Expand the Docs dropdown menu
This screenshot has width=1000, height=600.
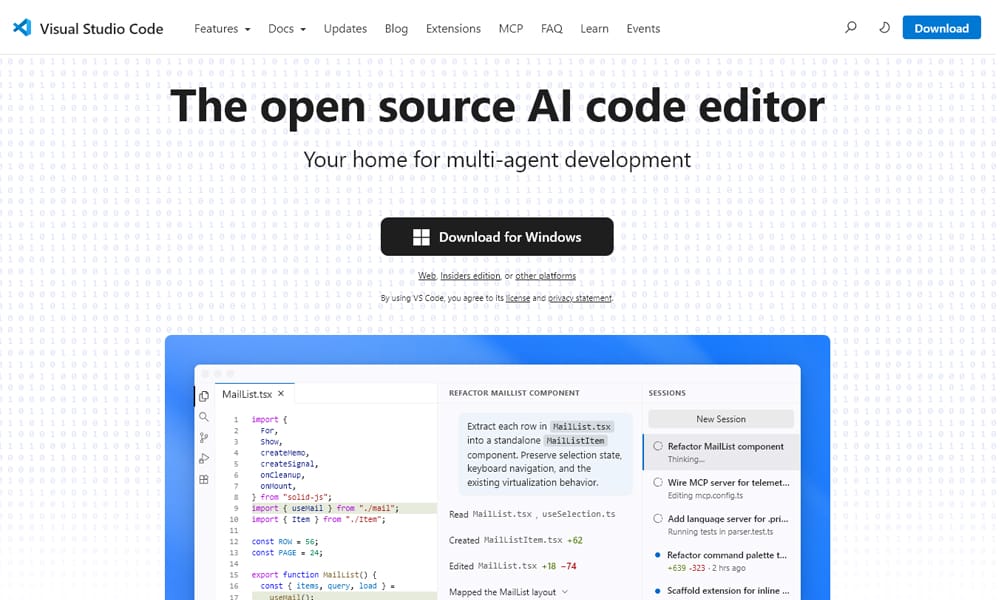click(287, 29)
